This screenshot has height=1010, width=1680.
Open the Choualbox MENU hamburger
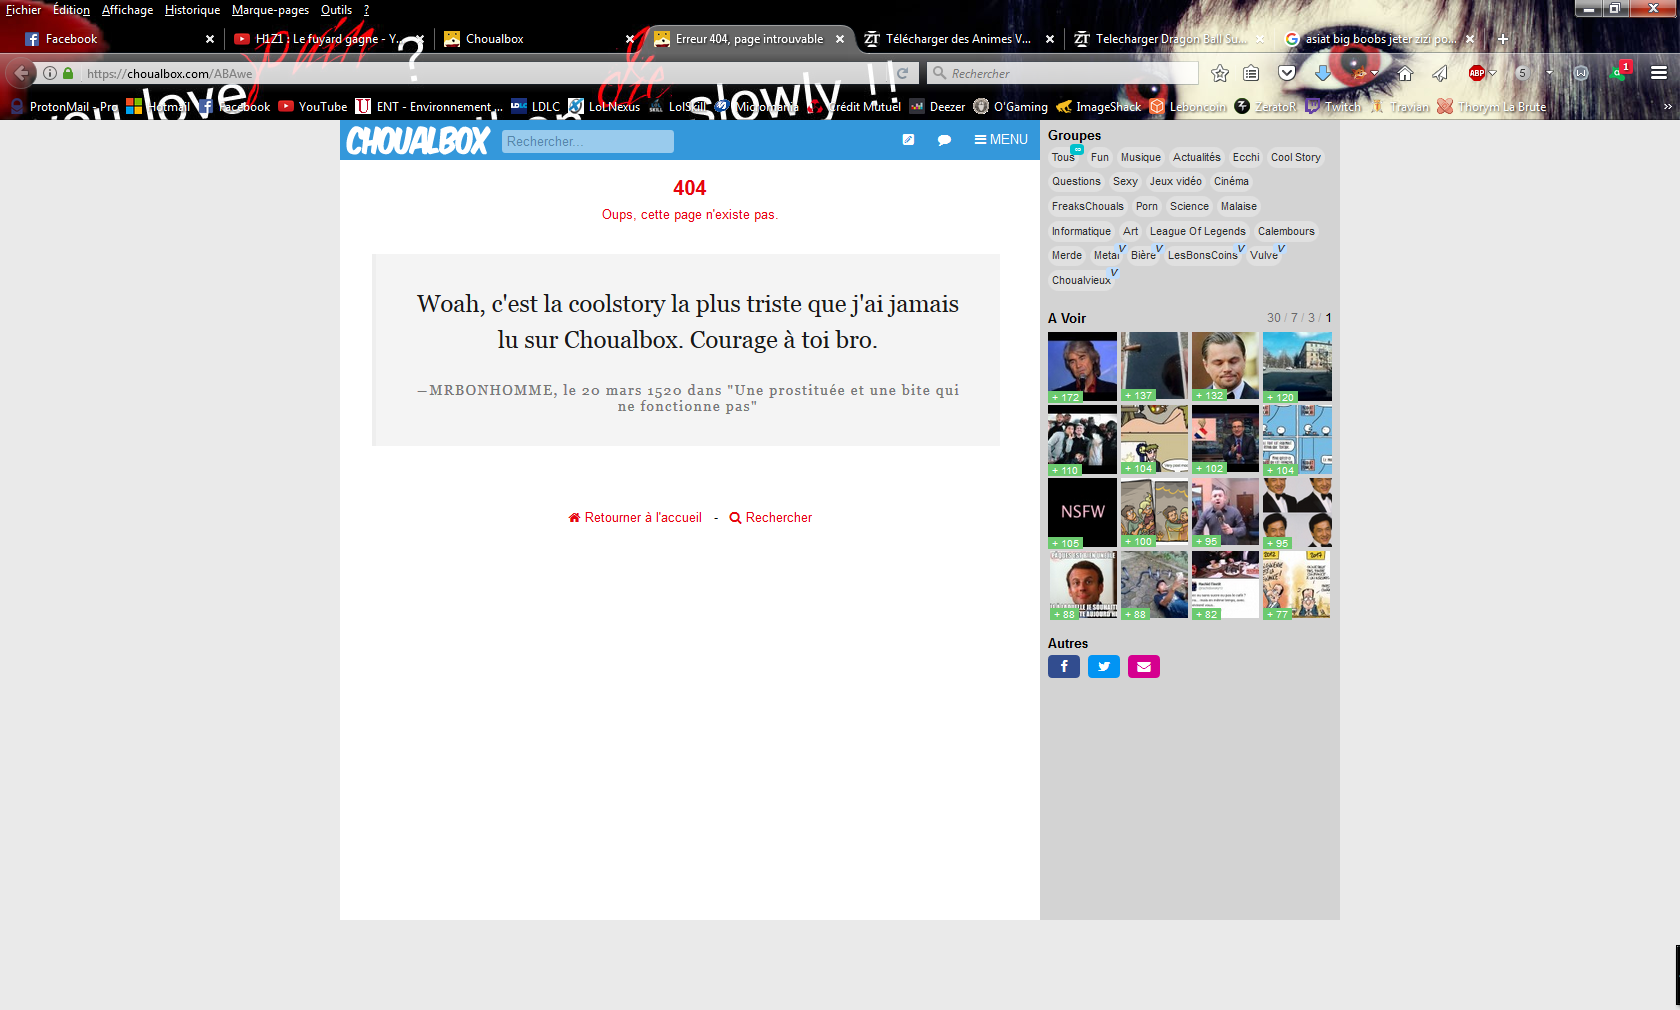click(x=1001, y=140)
